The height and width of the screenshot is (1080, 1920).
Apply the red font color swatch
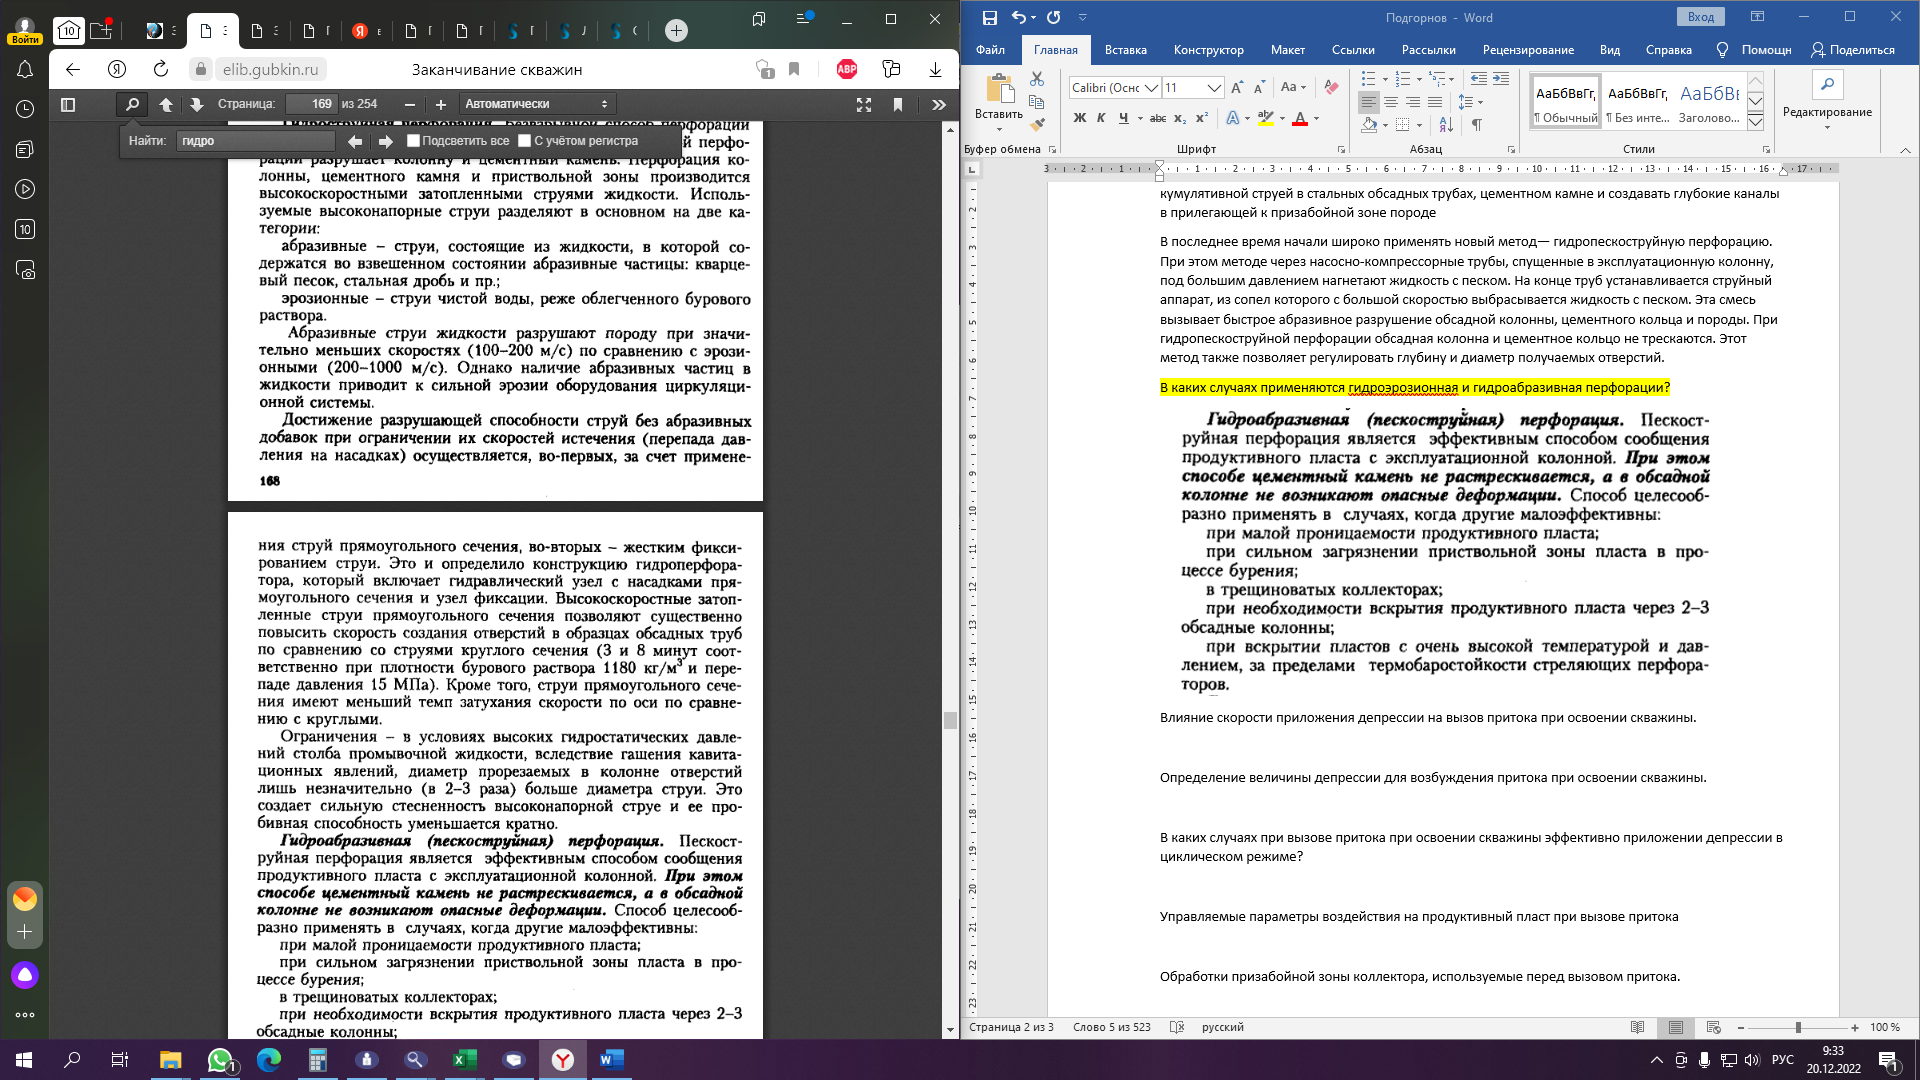[x=1300, y=118]
